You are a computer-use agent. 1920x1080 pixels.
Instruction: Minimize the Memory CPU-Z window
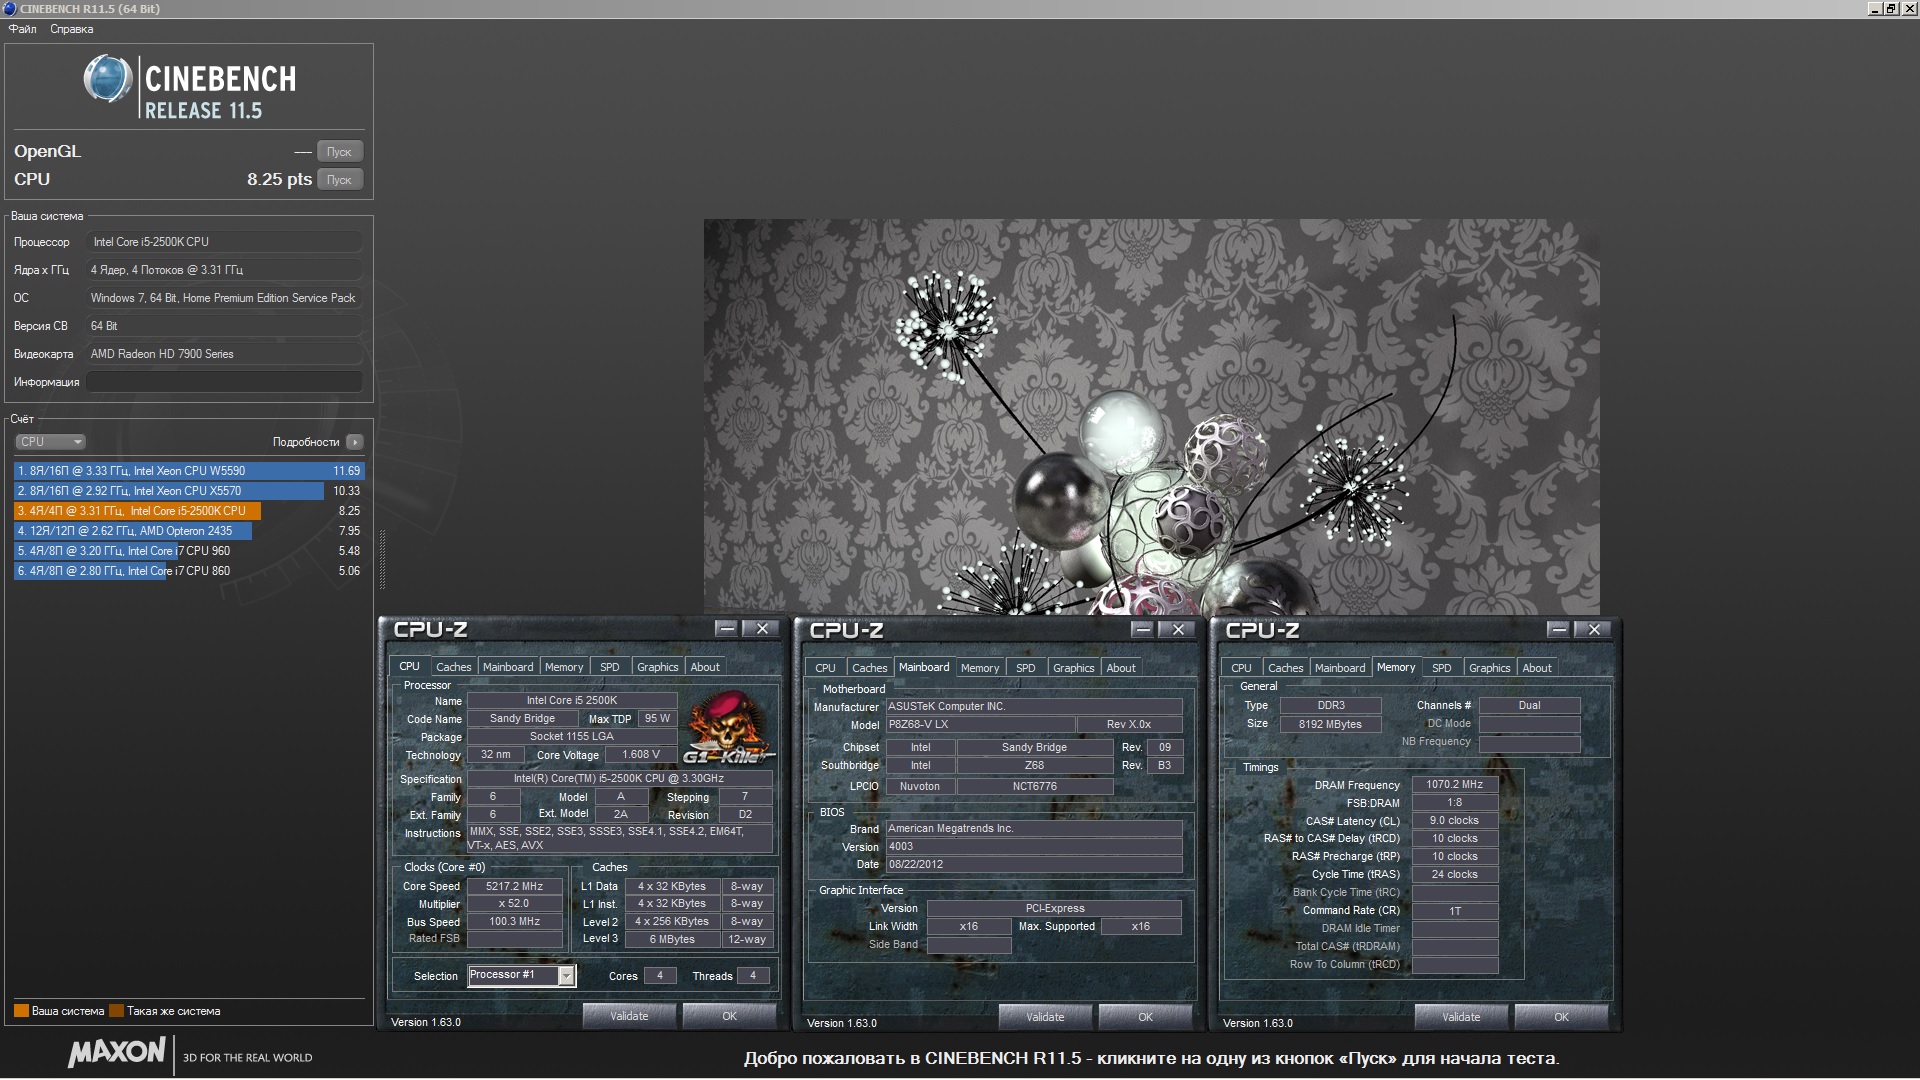1559,630
